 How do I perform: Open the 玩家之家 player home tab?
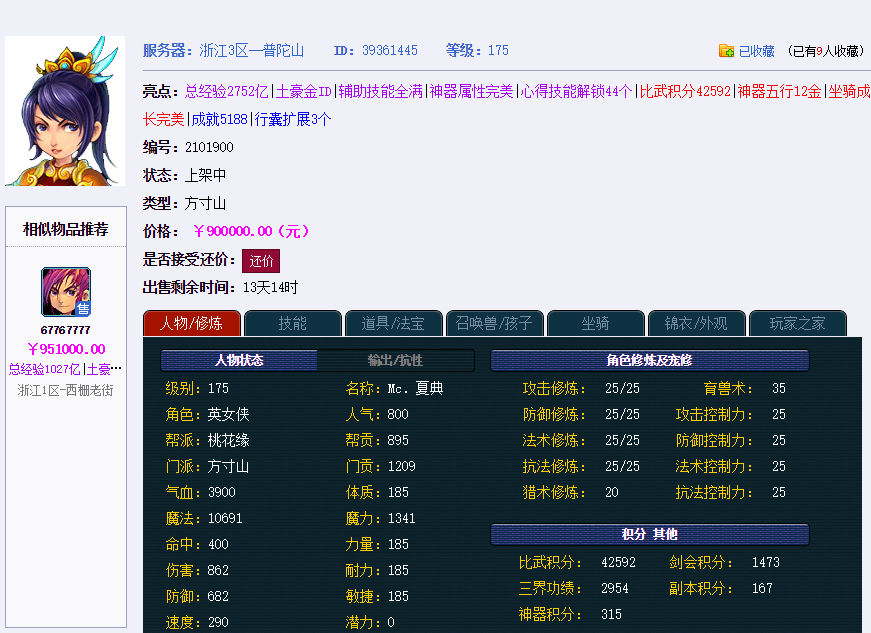[798, 323]
